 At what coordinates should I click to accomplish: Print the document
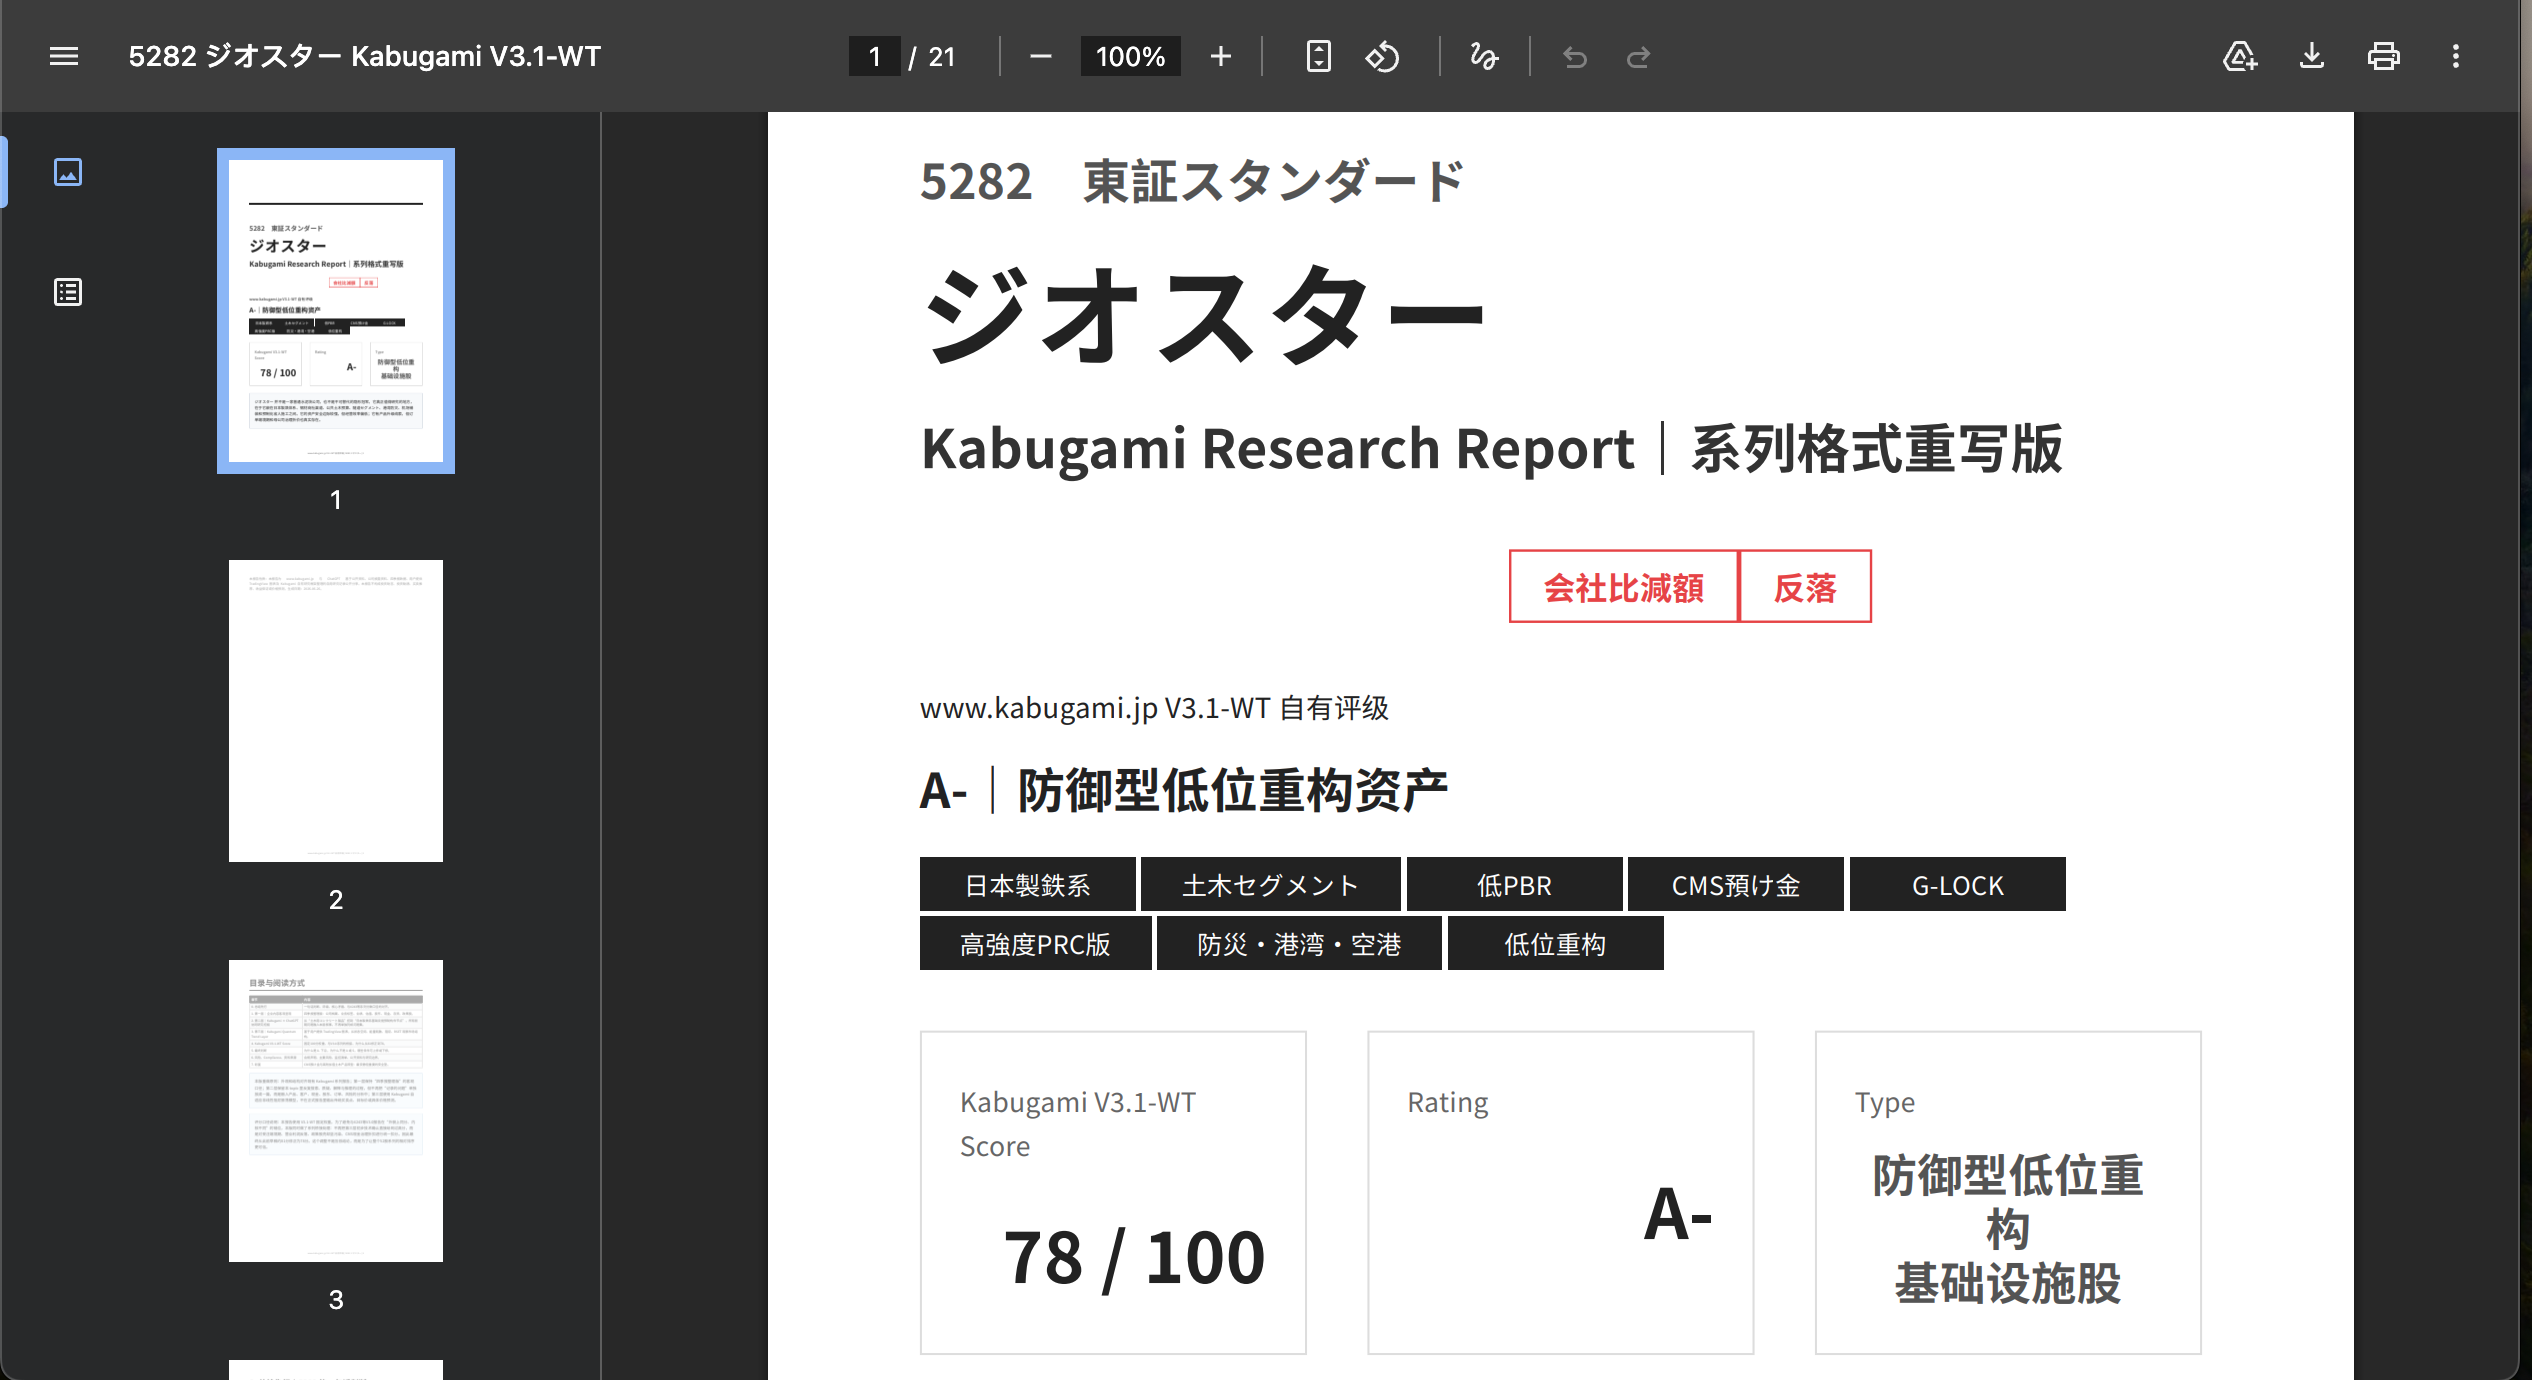coord(2384,56)
